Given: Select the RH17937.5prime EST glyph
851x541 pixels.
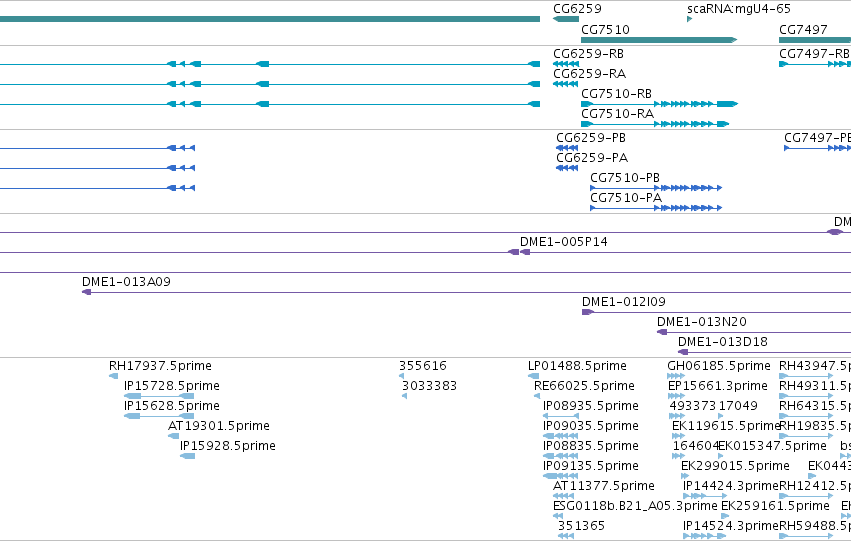Looking at the screenshot, I should click(113, 376).
